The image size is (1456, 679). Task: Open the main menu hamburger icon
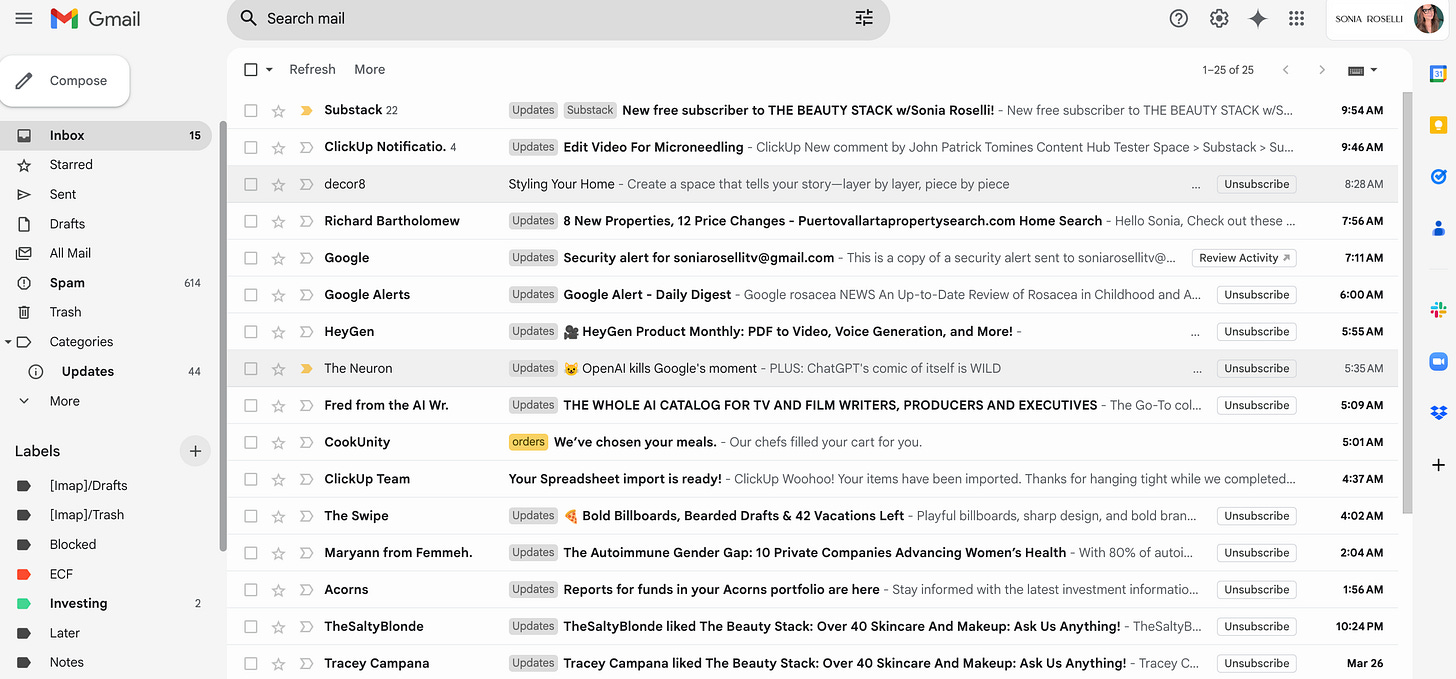coord(24,19)
